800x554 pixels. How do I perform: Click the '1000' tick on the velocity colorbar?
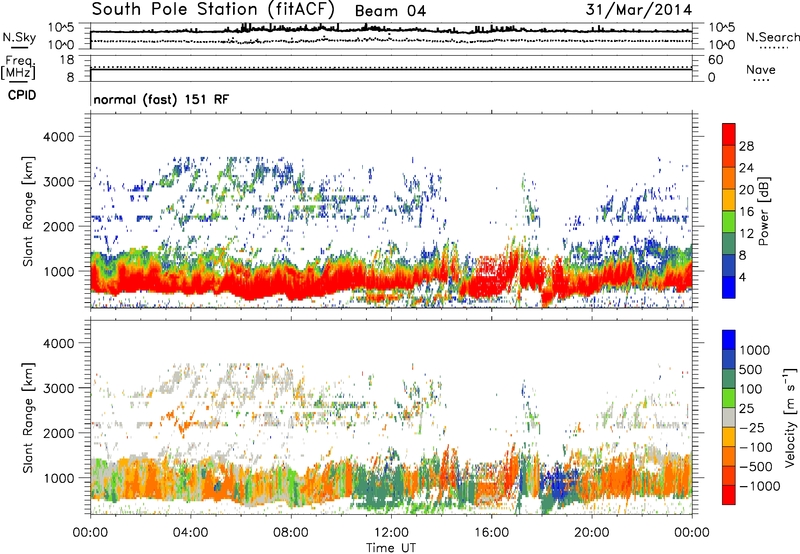point(755,350)
